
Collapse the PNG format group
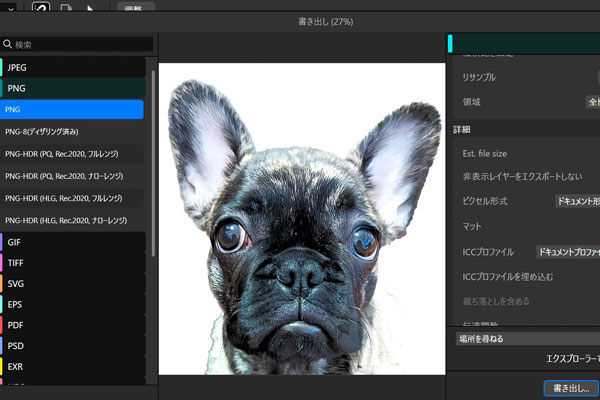click(73, 88)
